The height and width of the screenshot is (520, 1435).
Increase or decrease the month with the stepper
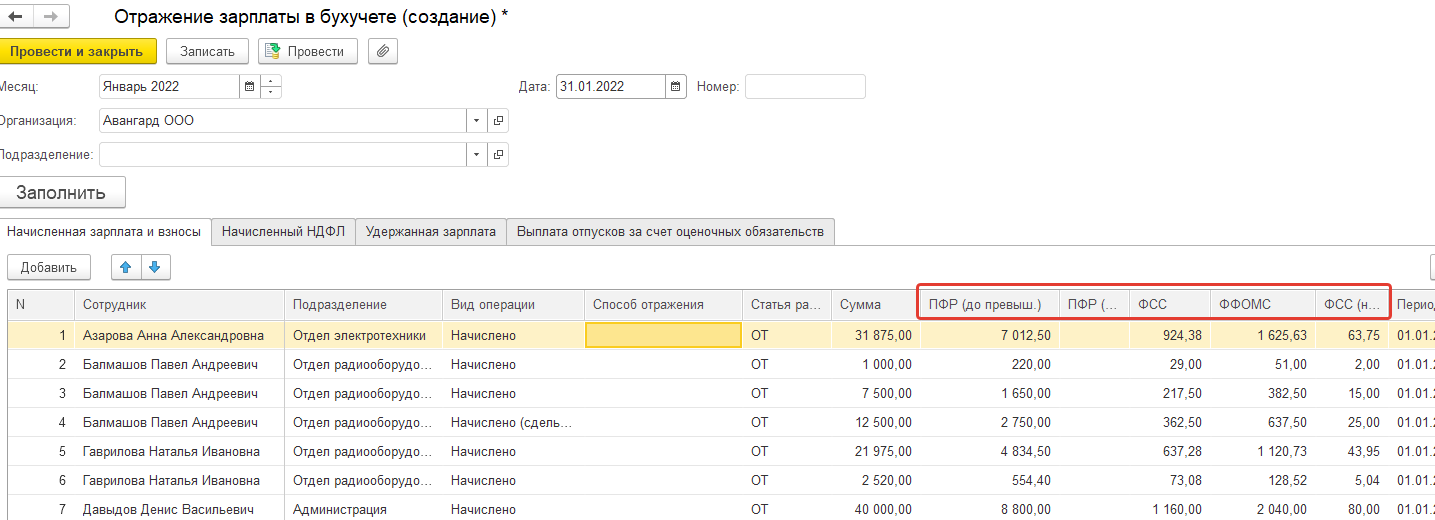pos(271,87)
